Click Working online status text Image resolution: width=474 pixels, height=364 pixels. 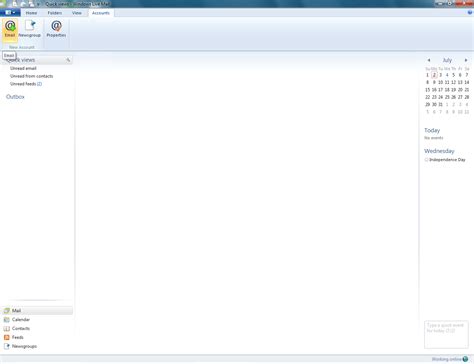(447, 359)
